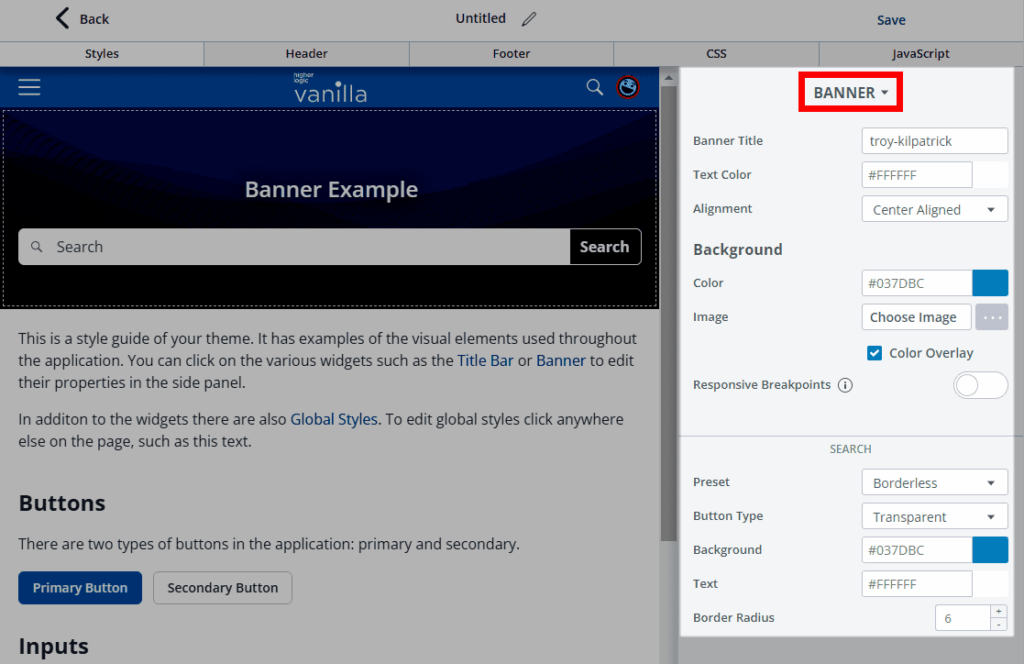Click the user avatar icon

click(x=628, y=88)
